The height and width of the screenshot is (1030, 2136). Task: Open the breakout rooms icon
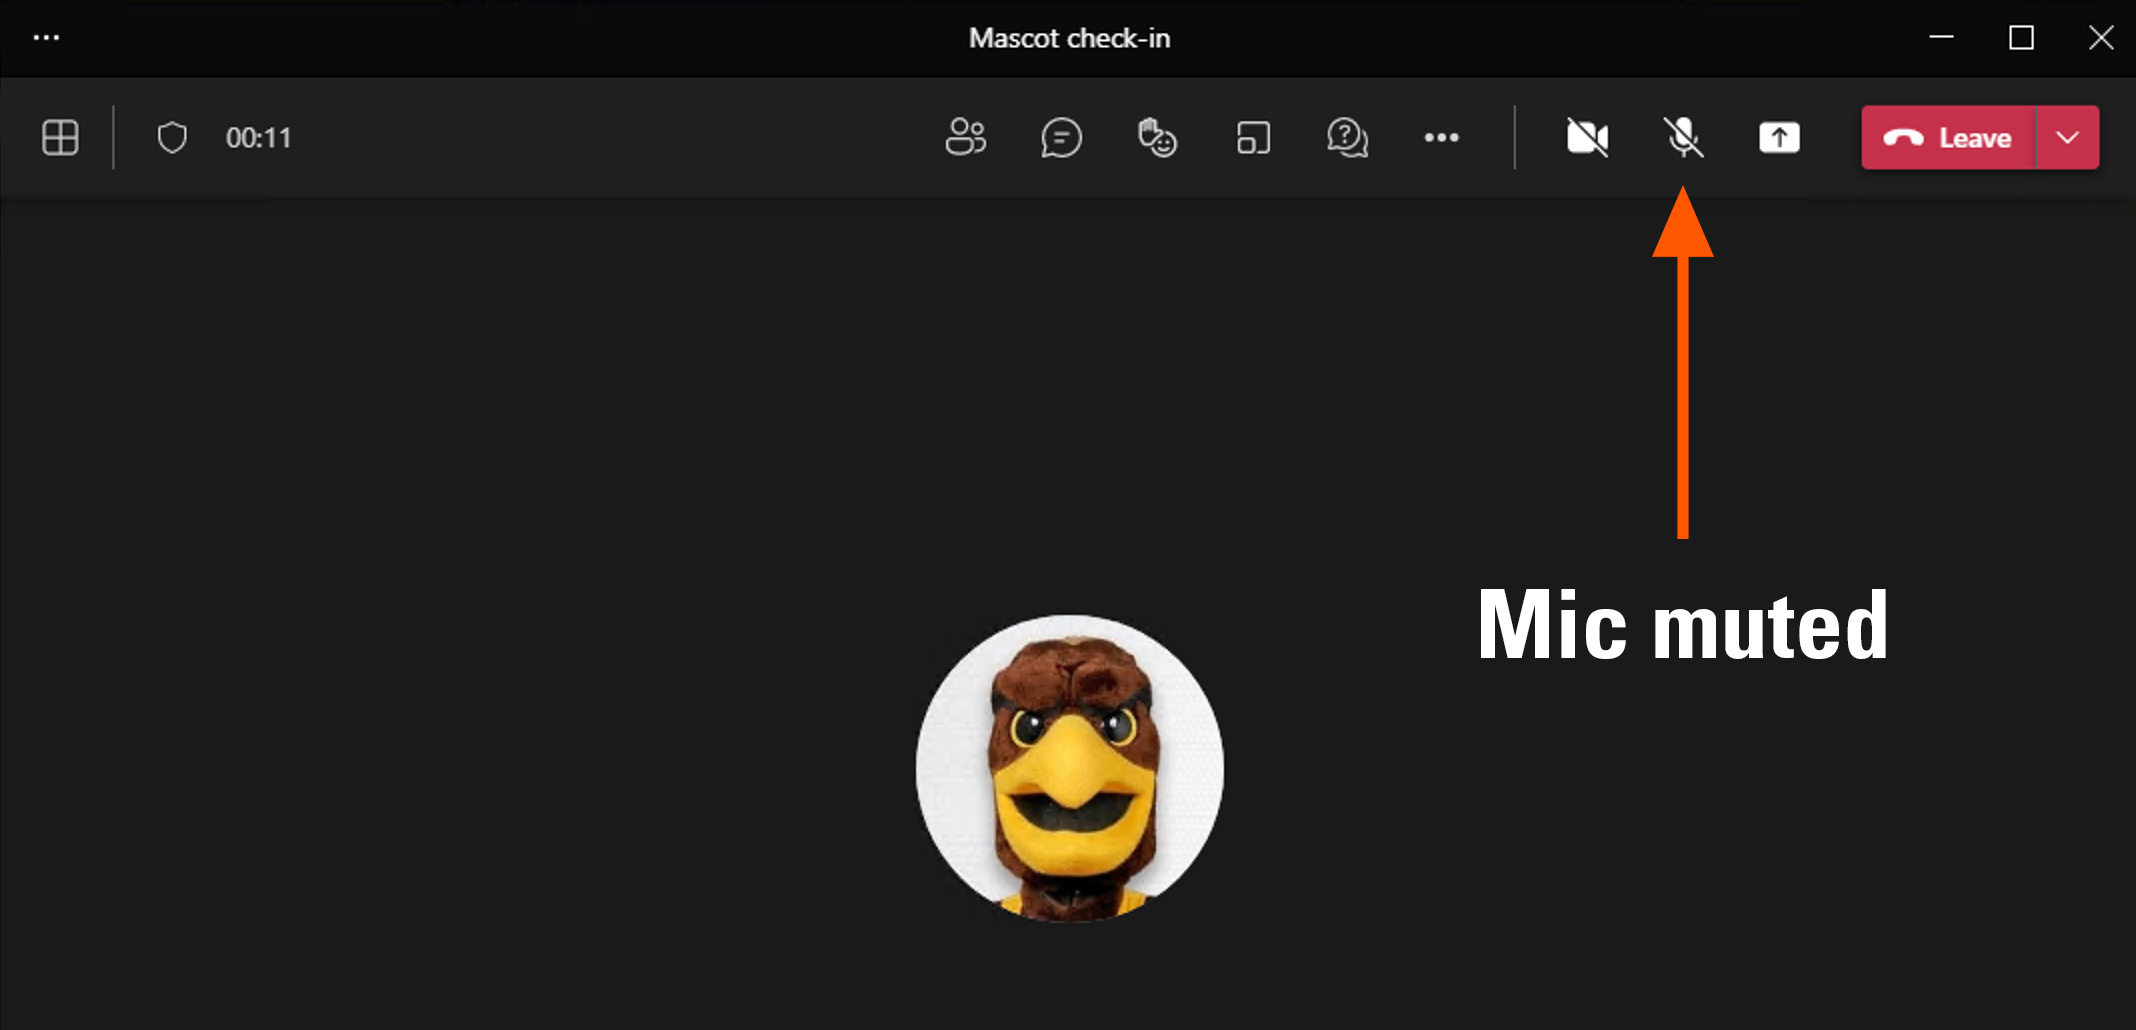pyautogui.click(x=1253, y=138)
